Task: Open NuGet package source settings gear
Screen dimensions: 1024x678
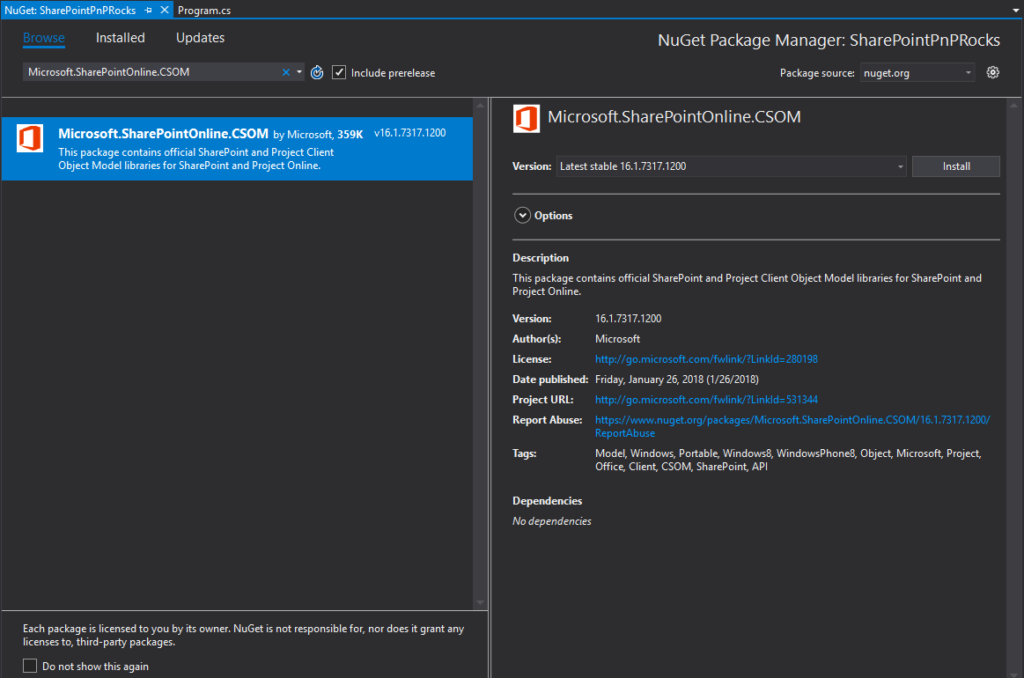Action: click(993, 73)
